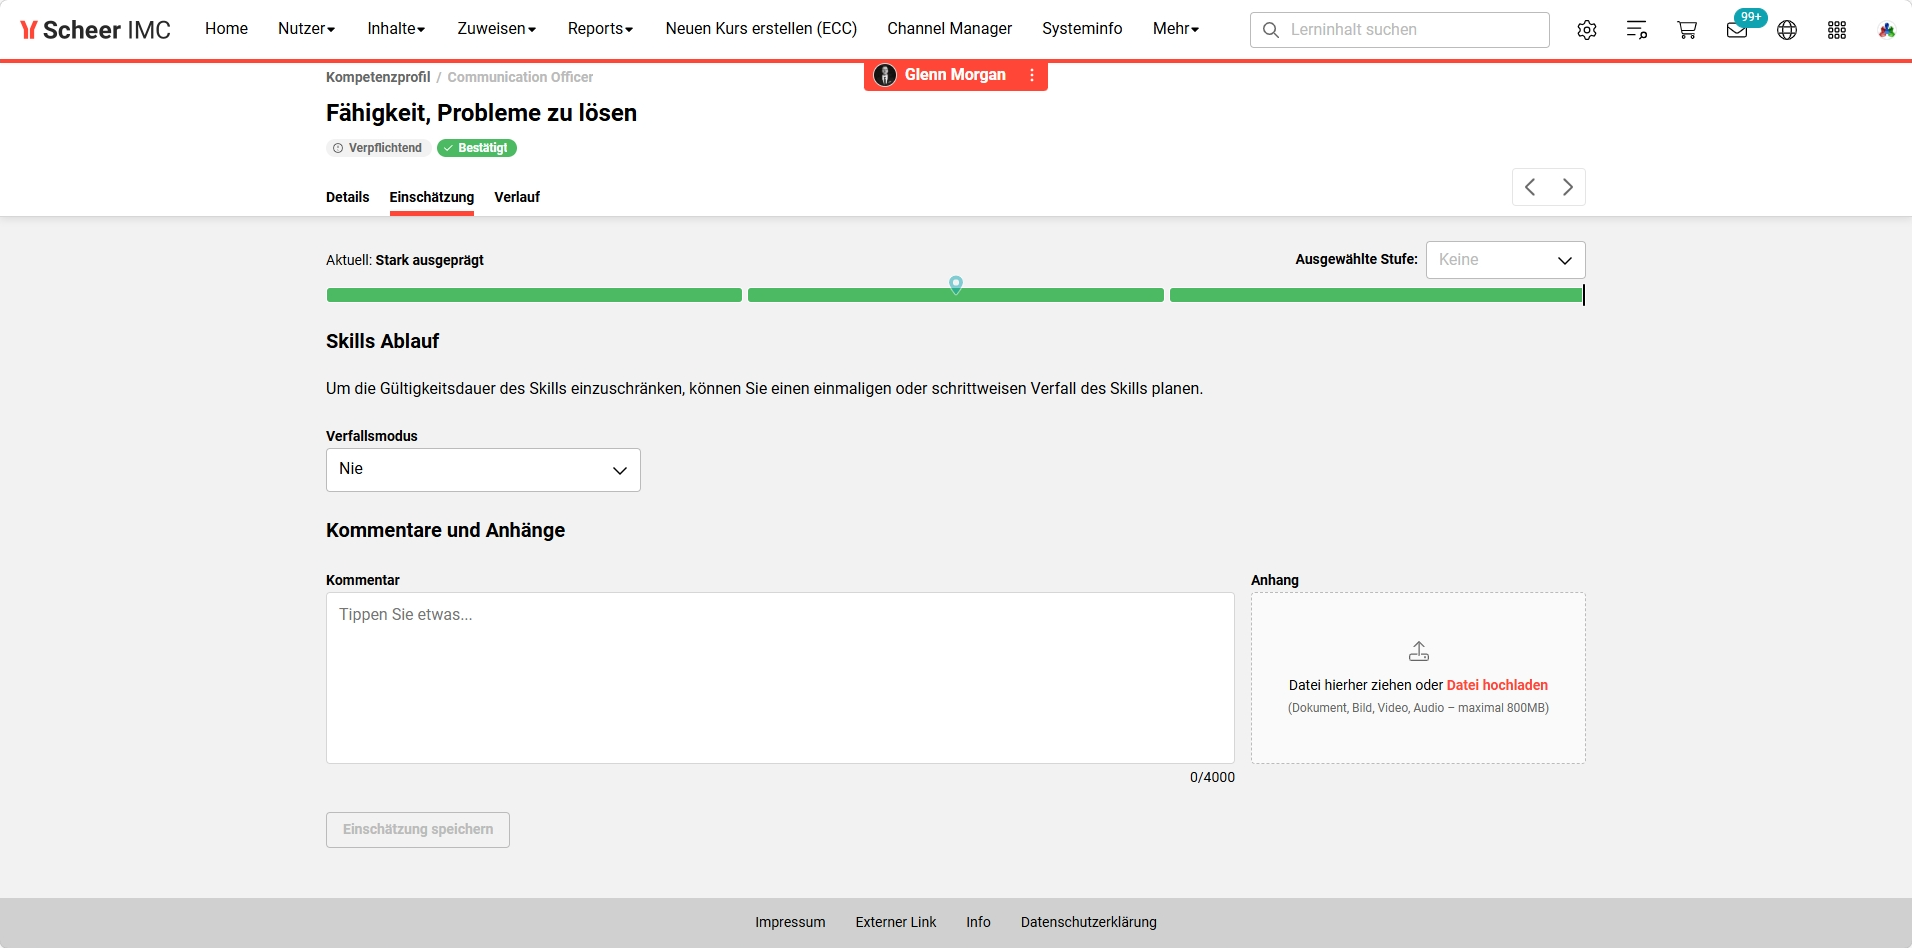The image size is (1912, 948).
Task: Click the Scheer IMC logo
Action: coord(95,30)
